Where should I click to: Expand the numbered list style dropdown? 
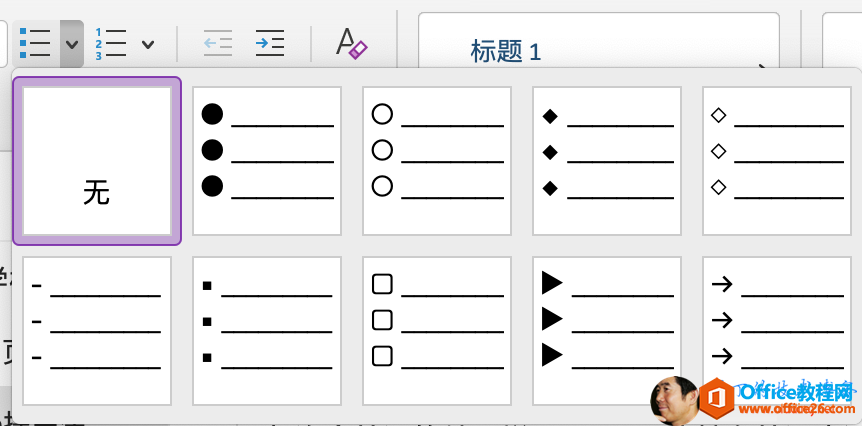pyautogui.click(x=148, y=44)
